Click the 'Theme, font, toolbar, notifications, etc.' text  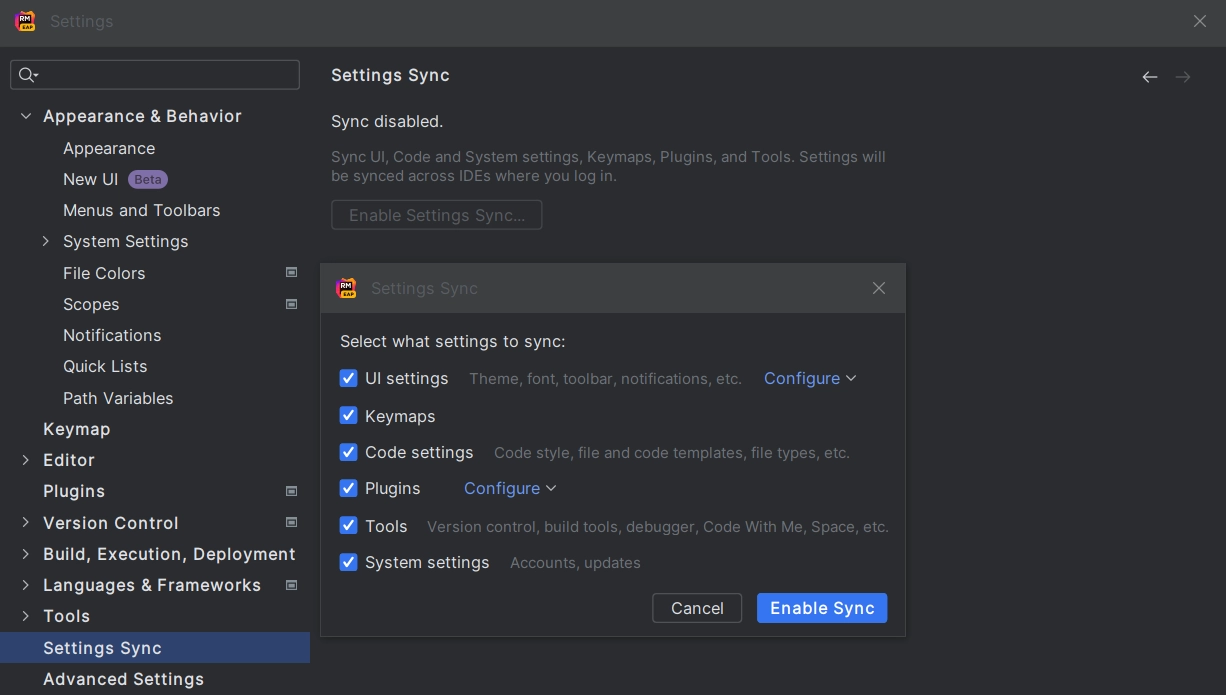pos(605,379)
